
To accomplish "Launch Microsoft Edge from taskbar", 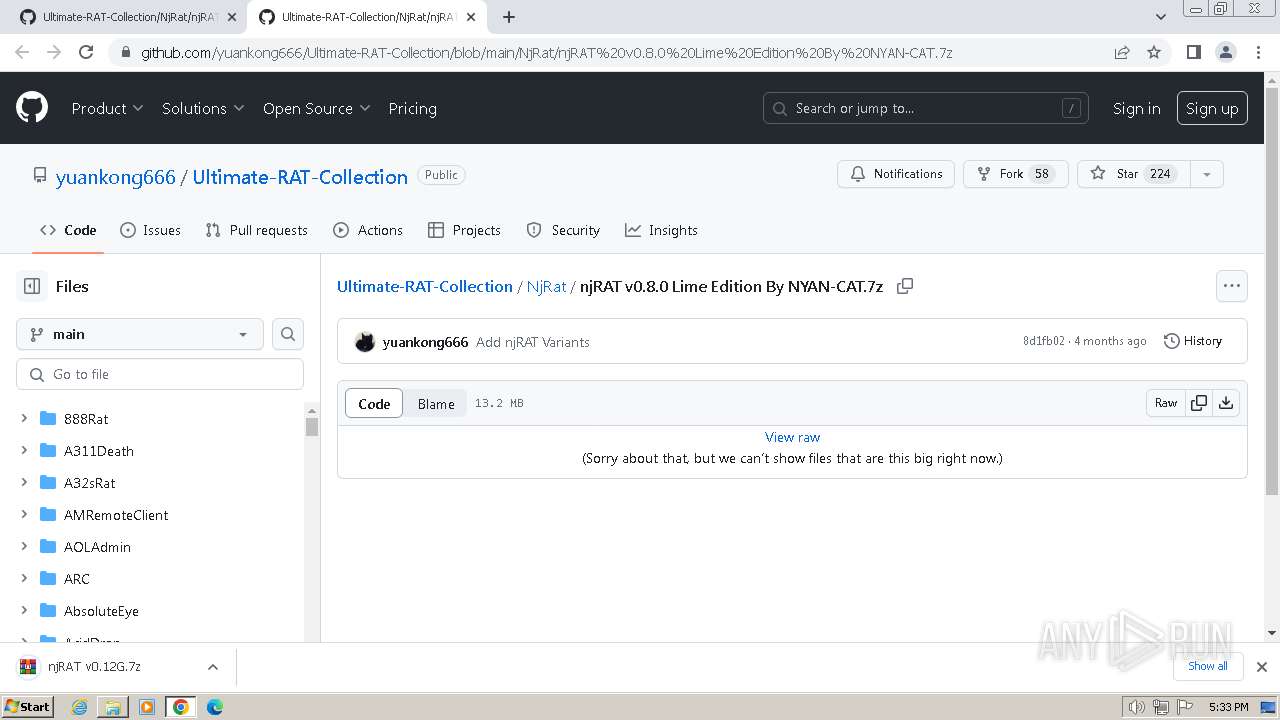I will coord(215,707).
